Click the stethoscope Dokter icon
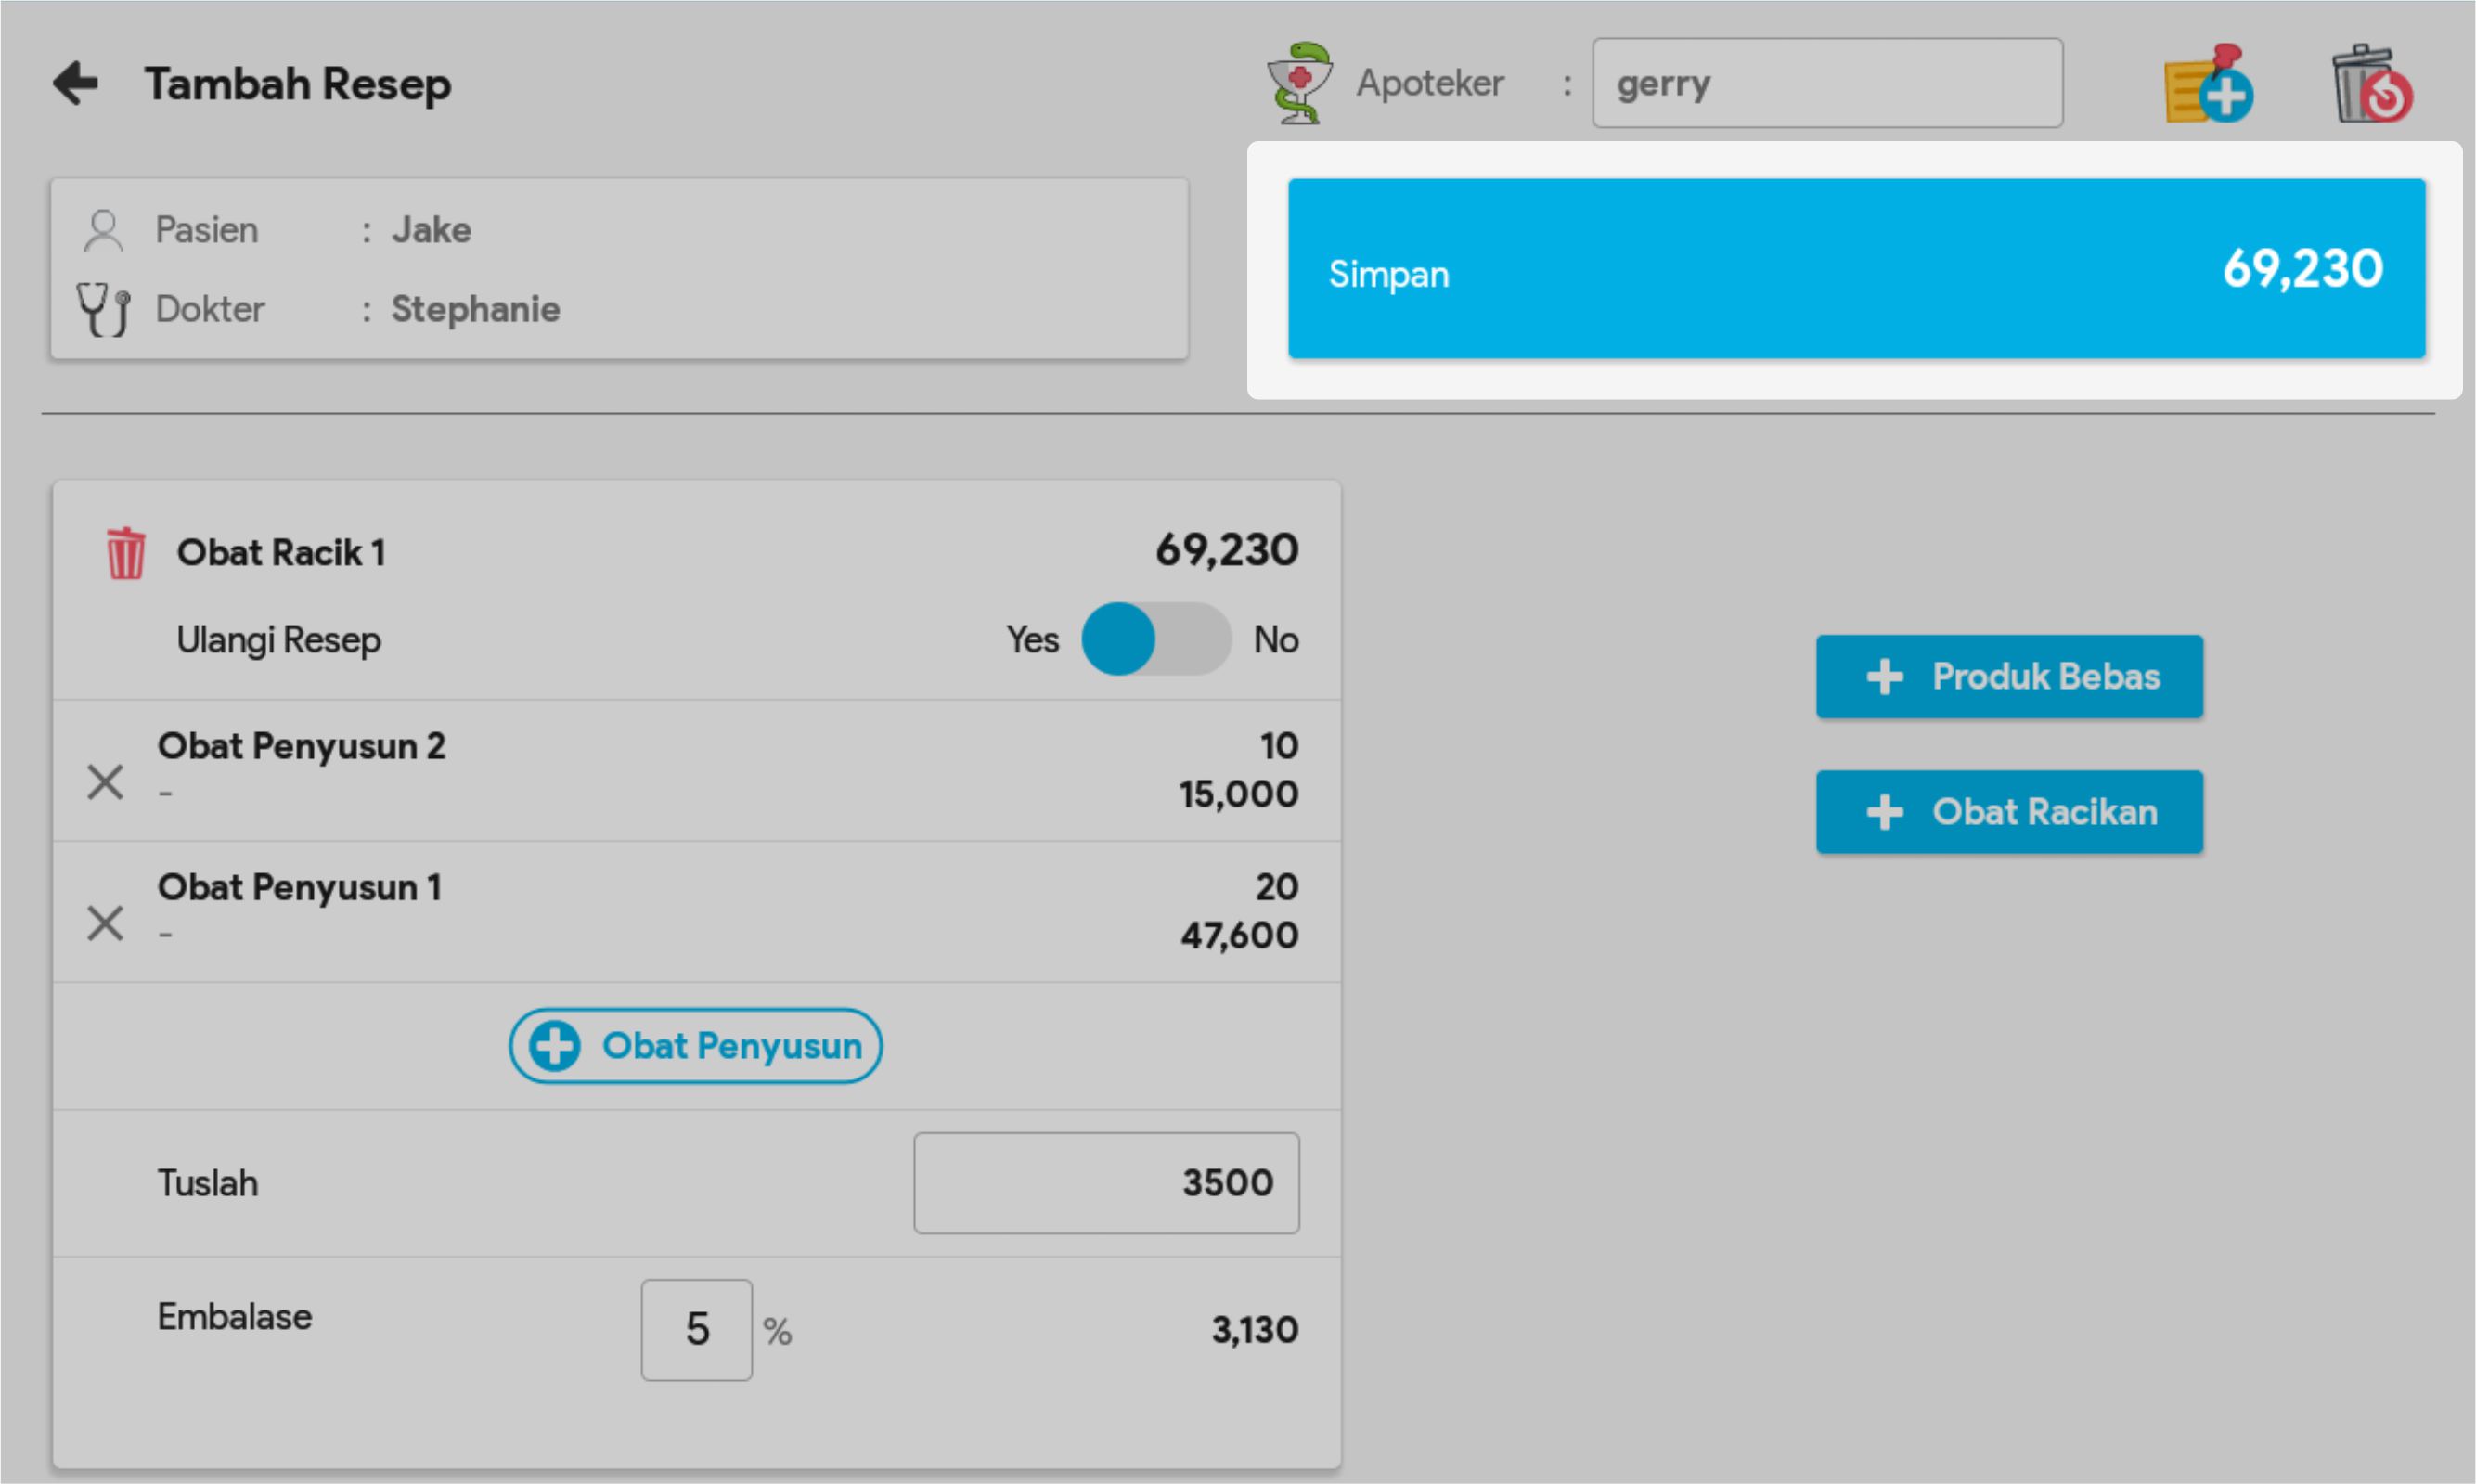 [x=103, y=309]
